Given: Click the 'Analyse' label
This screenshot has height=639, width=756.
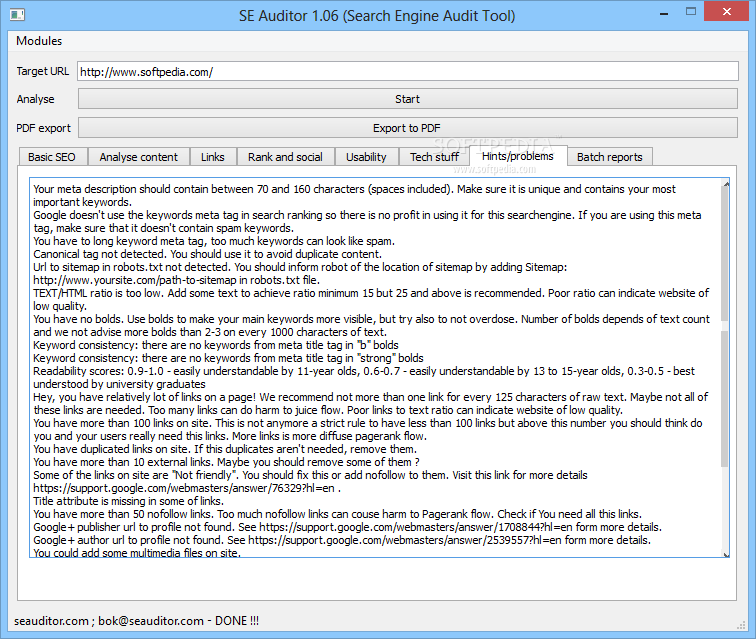Looking at the screenshot, I should click(x=35, y=99).
